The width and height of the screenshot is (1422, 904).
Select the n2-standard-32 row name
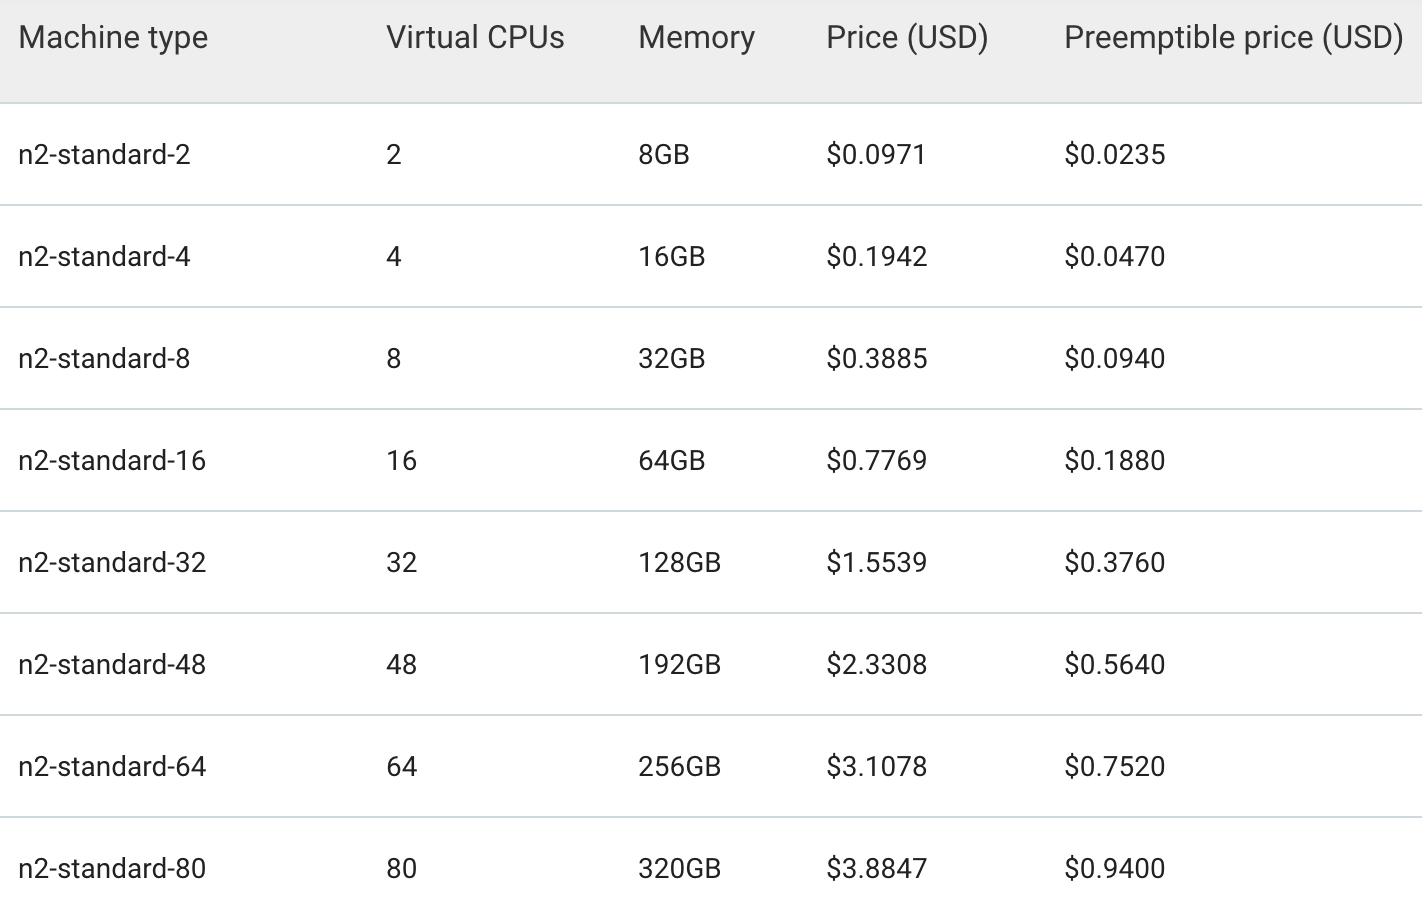pos(112,563)
